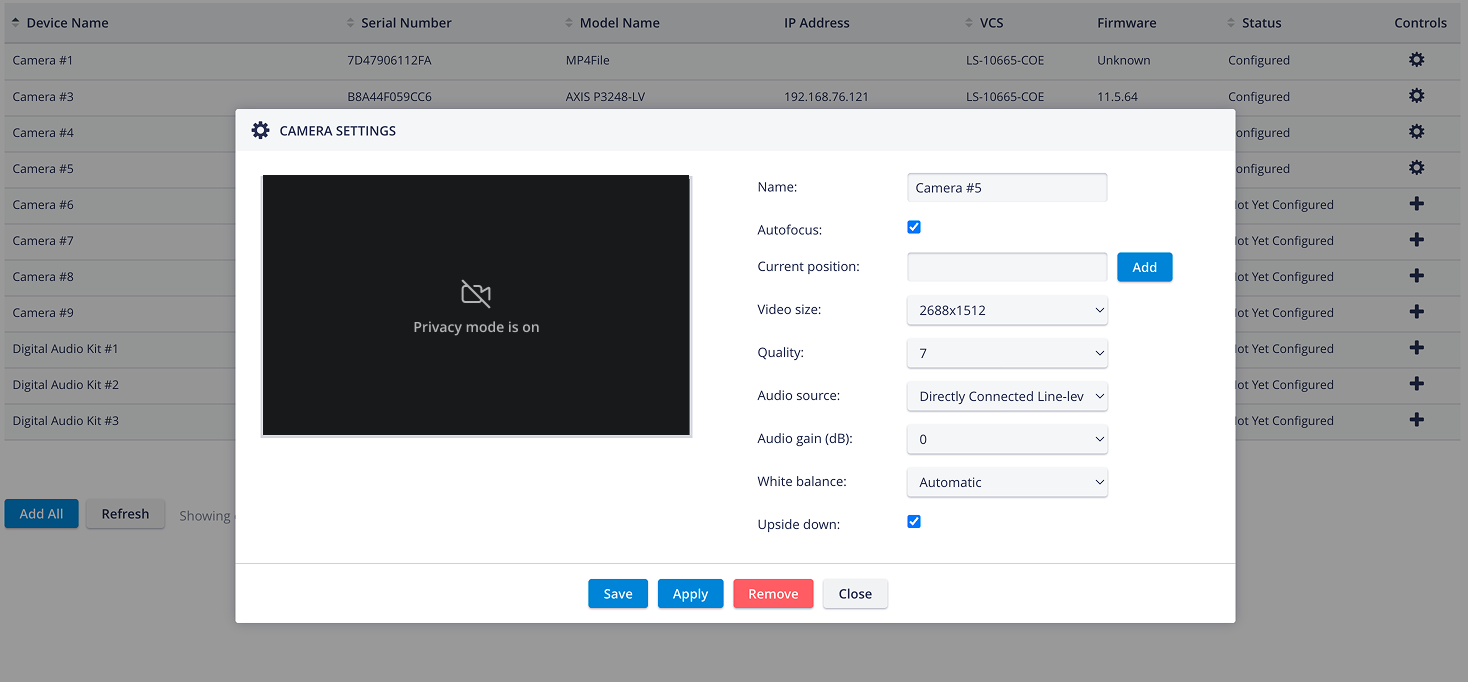Viewport: 1468px width, 682px height.
Task: Toggle the Upside down checkbox
Action: (x=914, y=521)
